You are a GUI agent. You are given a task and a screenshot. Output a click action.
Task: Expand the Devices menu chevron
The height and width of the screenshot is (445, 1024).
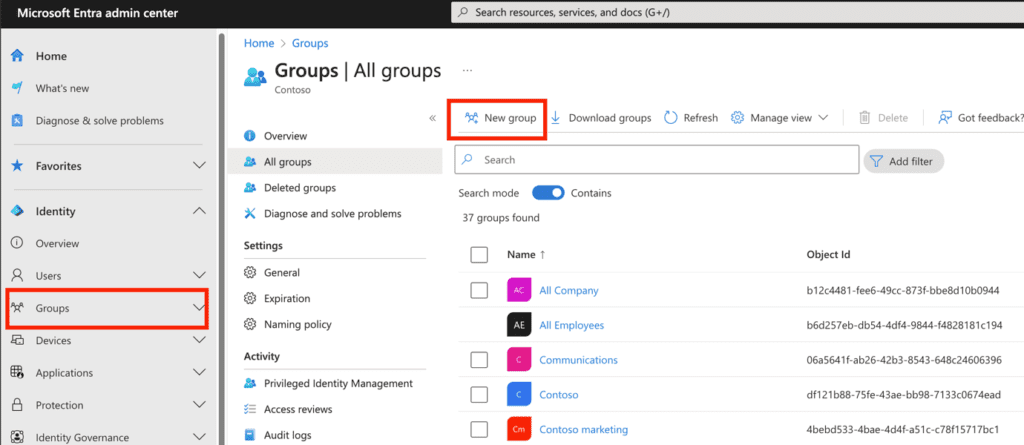tap(200, 340)
